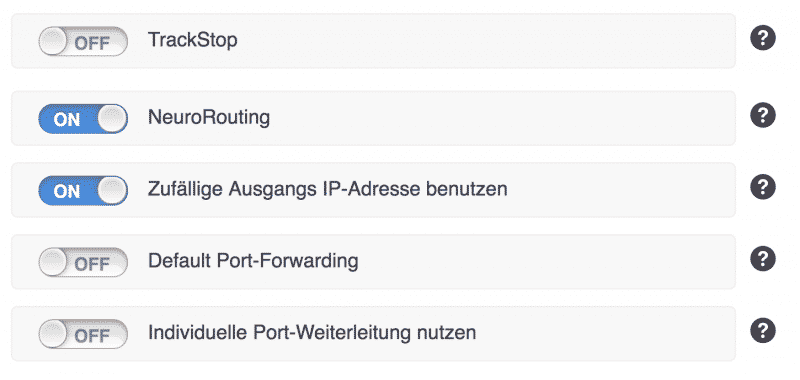Enable the Default Port-Forwarding switch
Viewport: 800px width, 380px height.
point(83,263)
